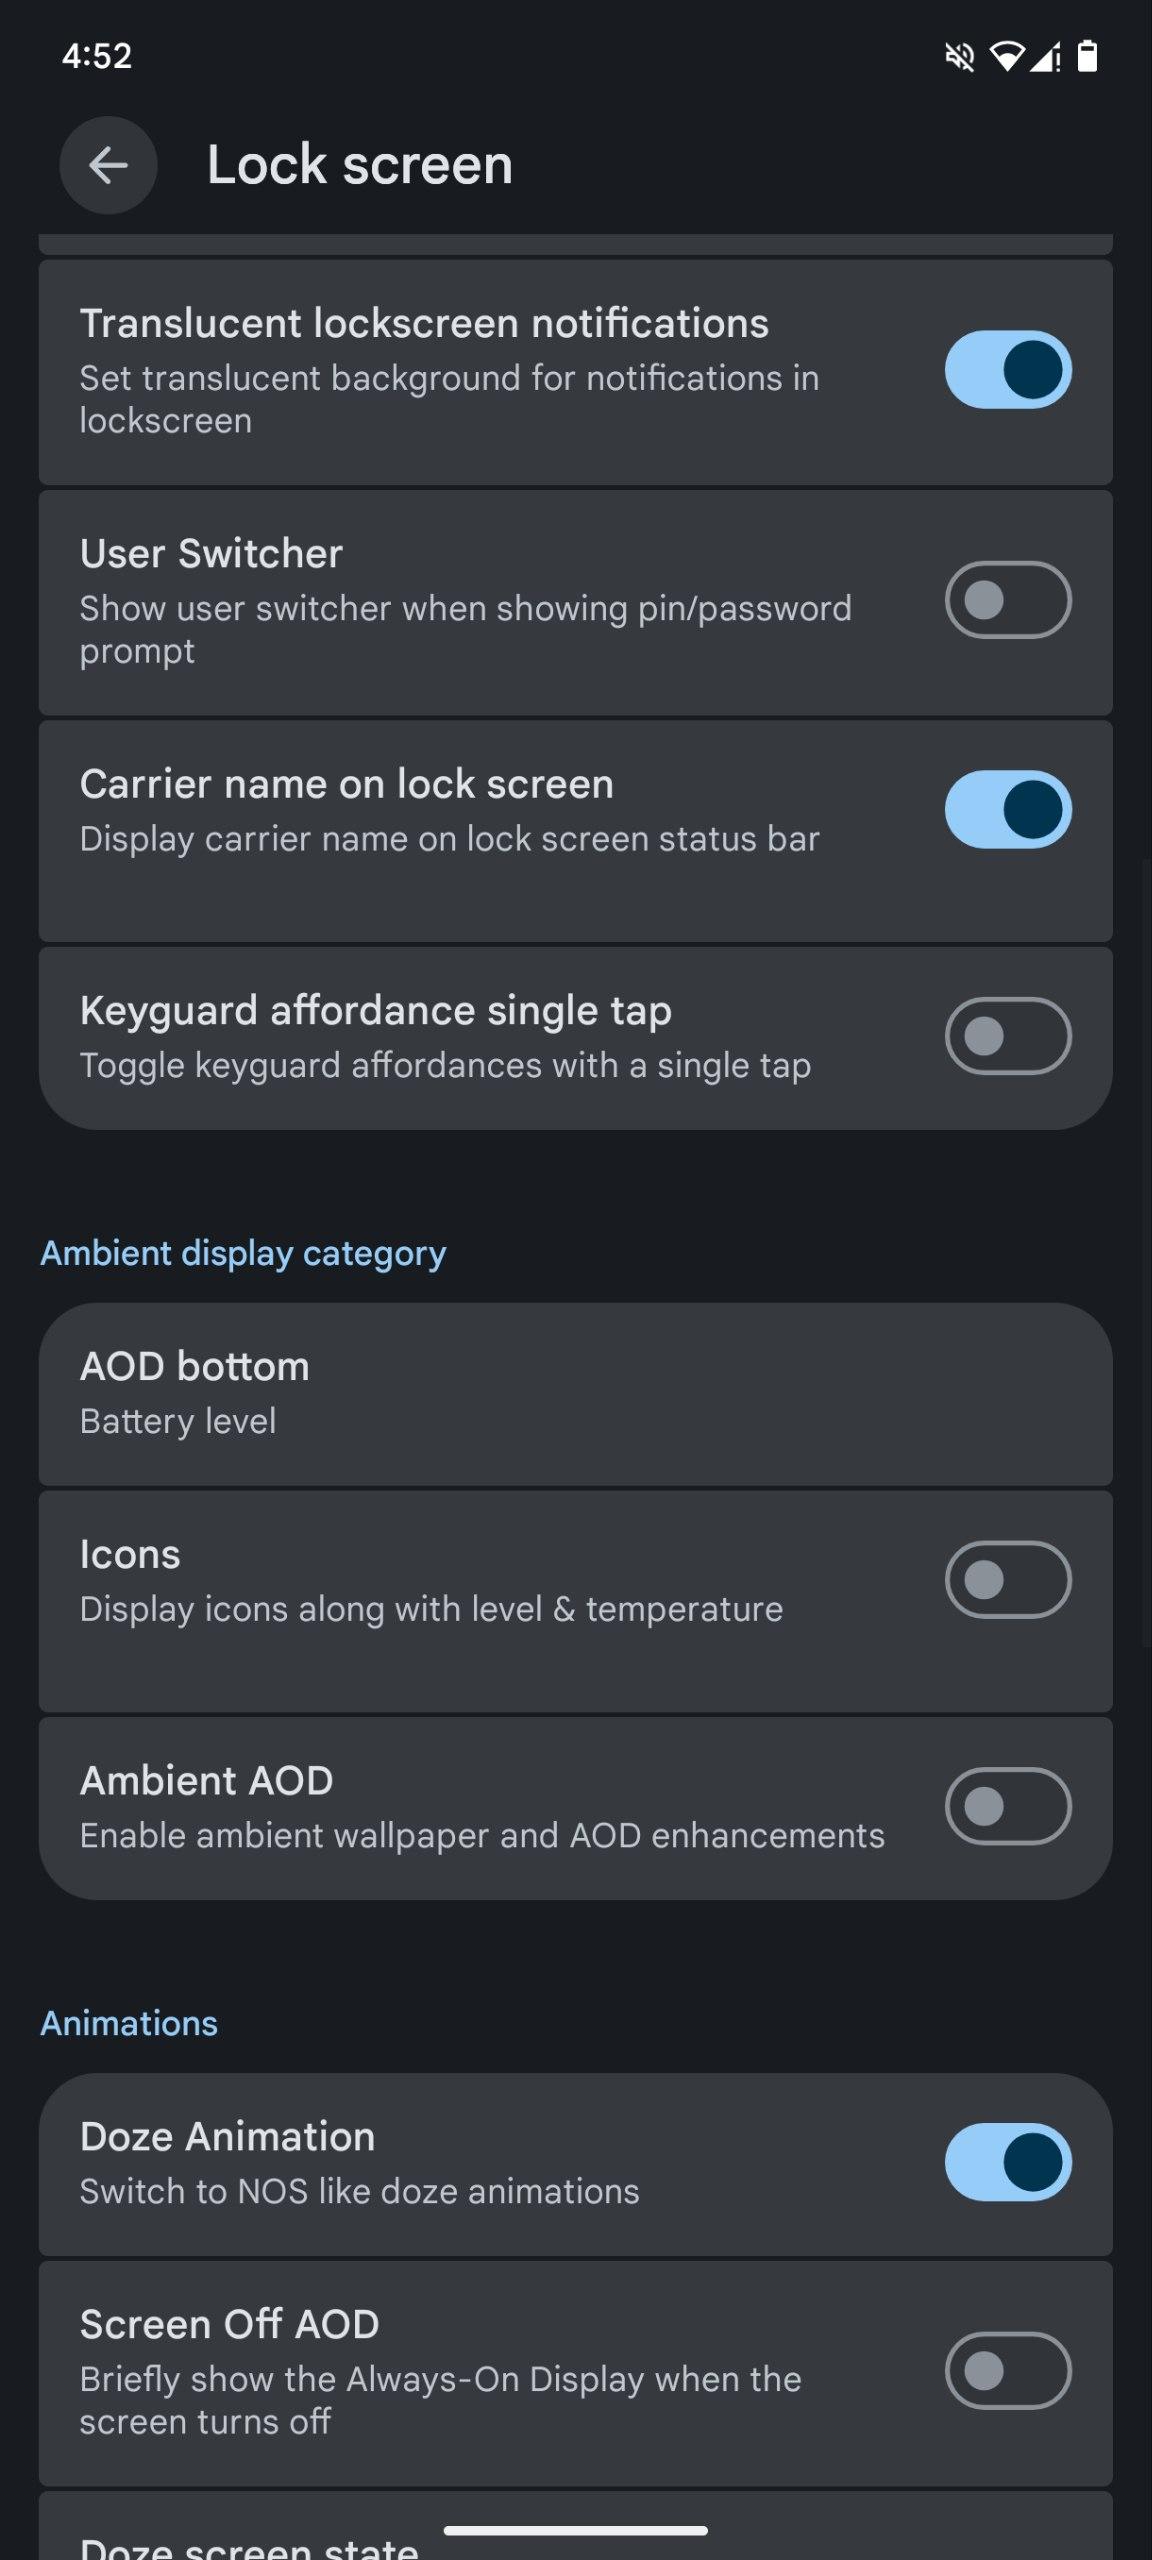The height and width of the screenshot is (2560, 1152).
Task: Turn off Doze Animation switch
Action: (1008, 2162)
